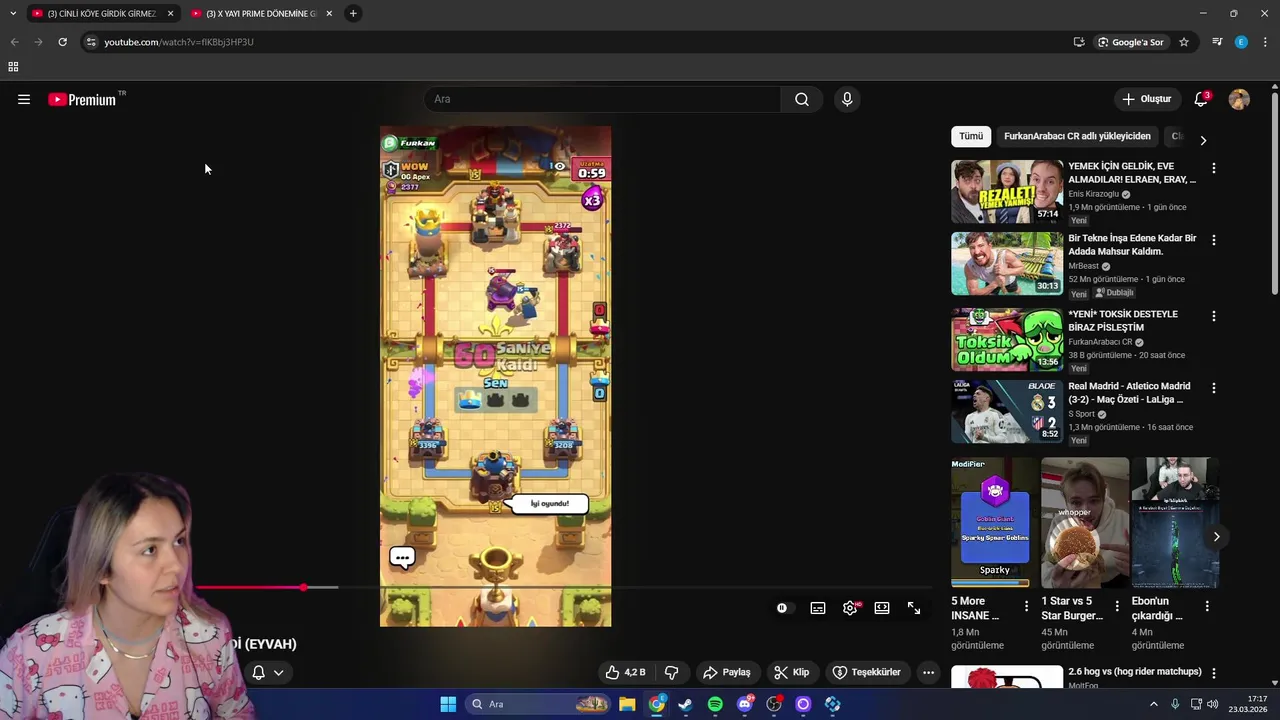Open 'YEMEK İÇİN GELDİK' video thumbnail
Viewport: 1280px width, 720px height.
click(x=1007, y=191)
